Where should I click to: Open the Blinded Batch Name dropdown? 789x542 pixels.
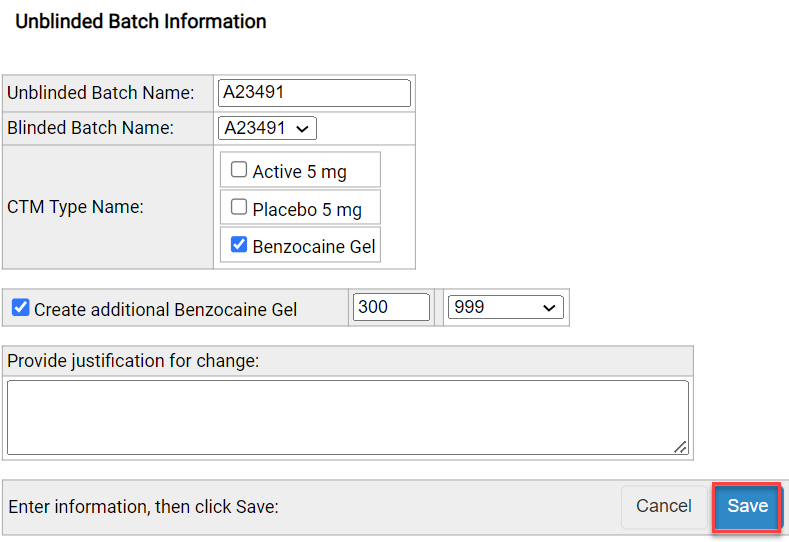pos(267,128)
